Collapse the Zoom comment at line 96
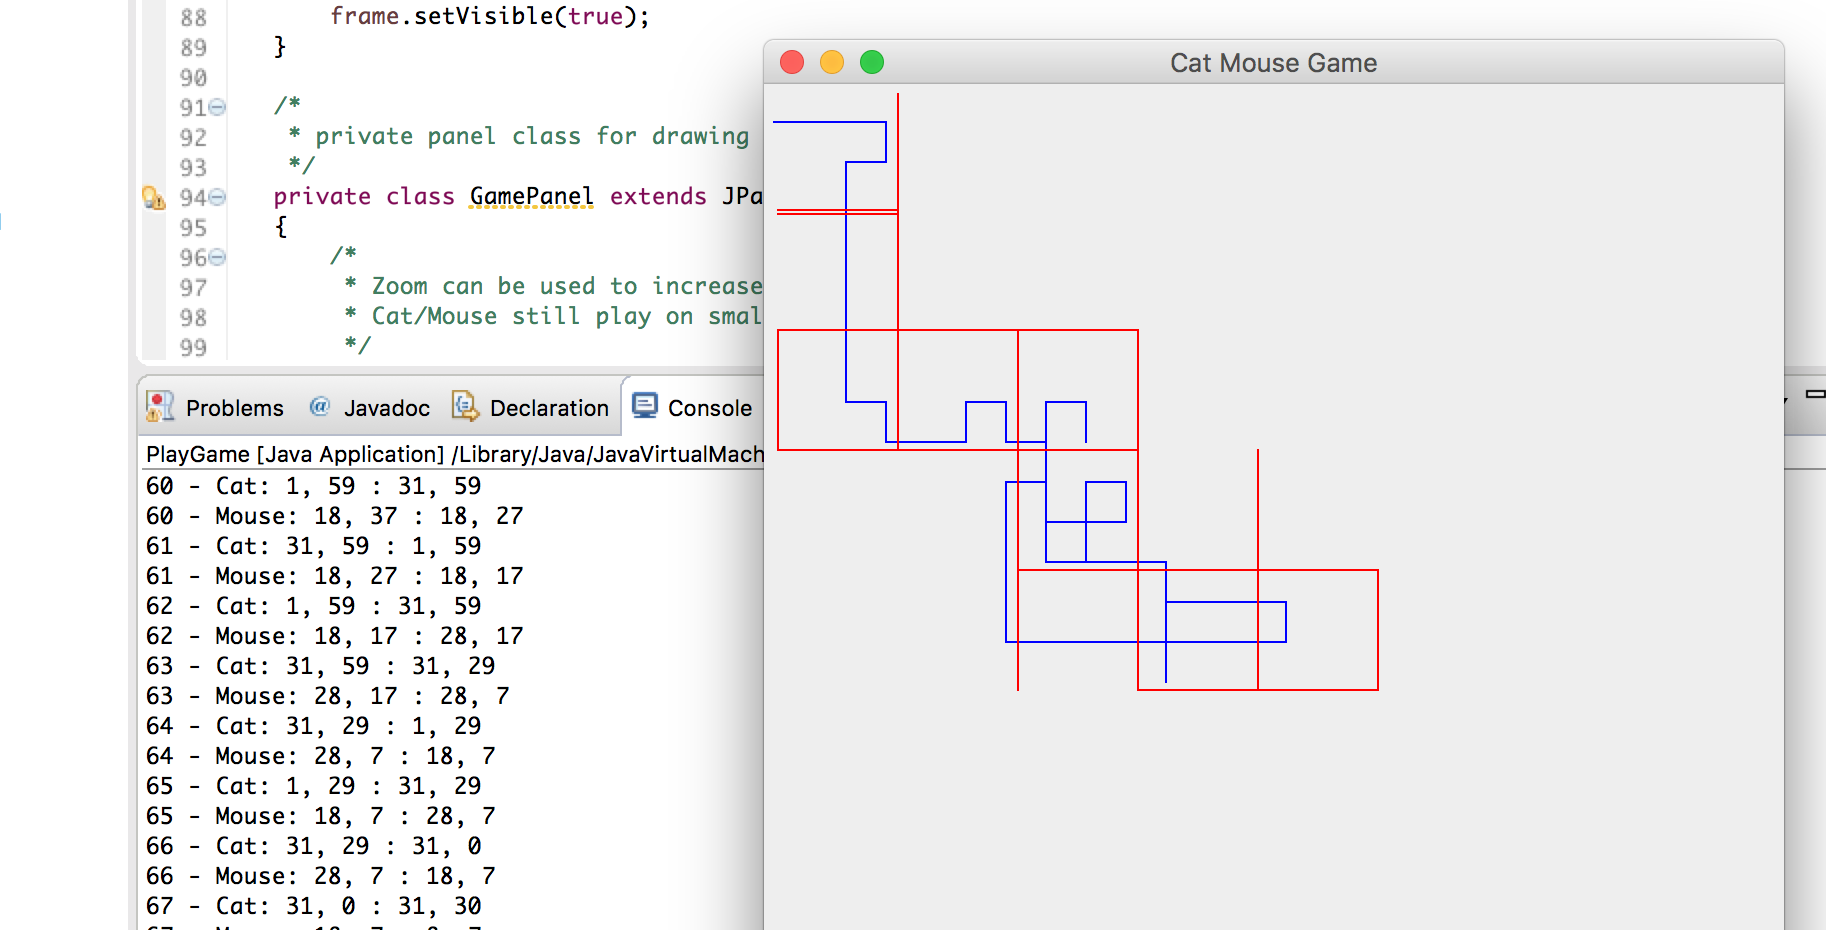This screenshot has height=930, width=1826. (217, 257)
